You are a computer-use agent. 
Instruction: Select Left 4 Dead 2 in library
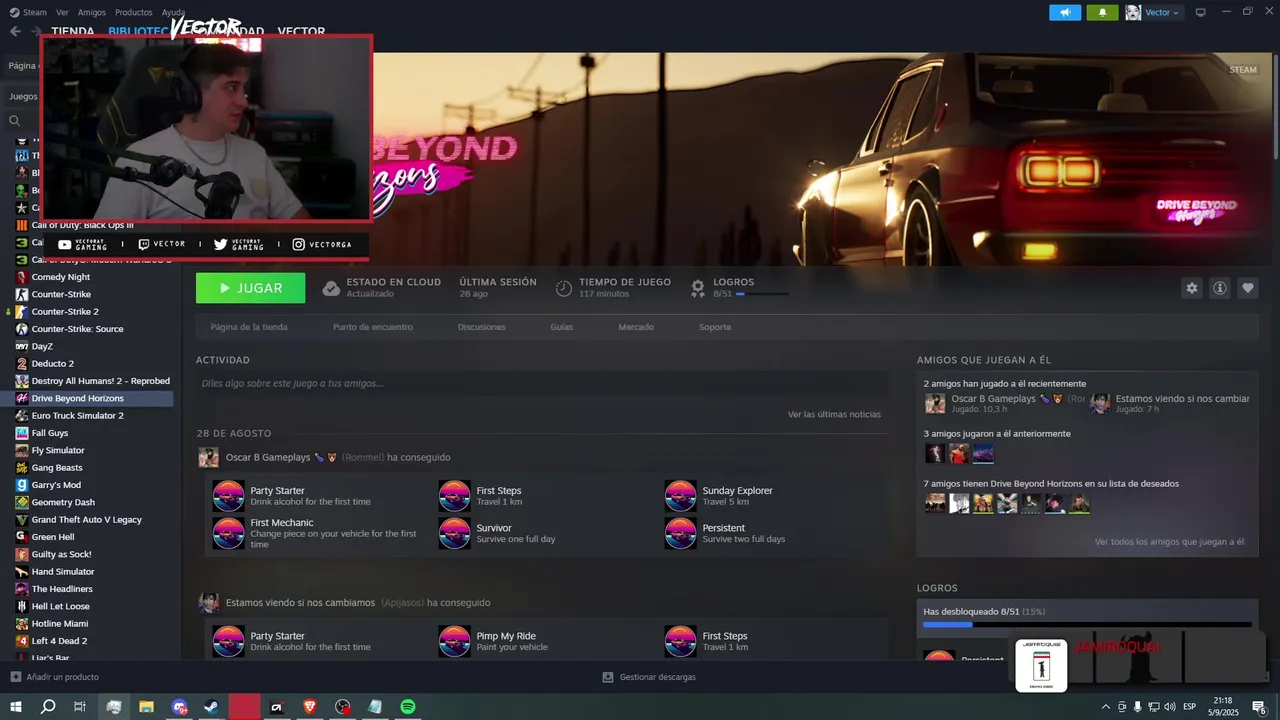(x=59, y=641)
